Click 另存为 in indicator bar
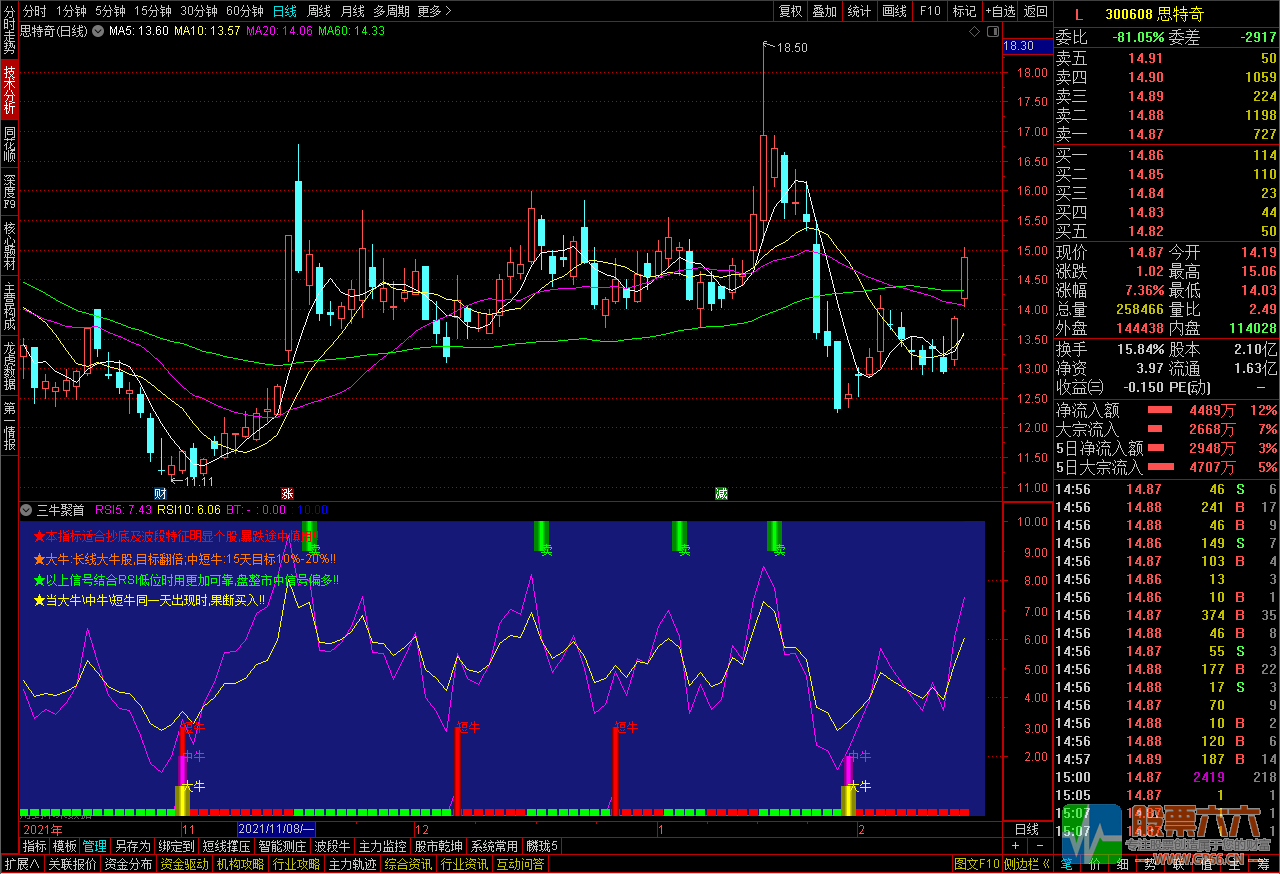The width and height of the screenshot is (1280, 874). pos(132,846)
